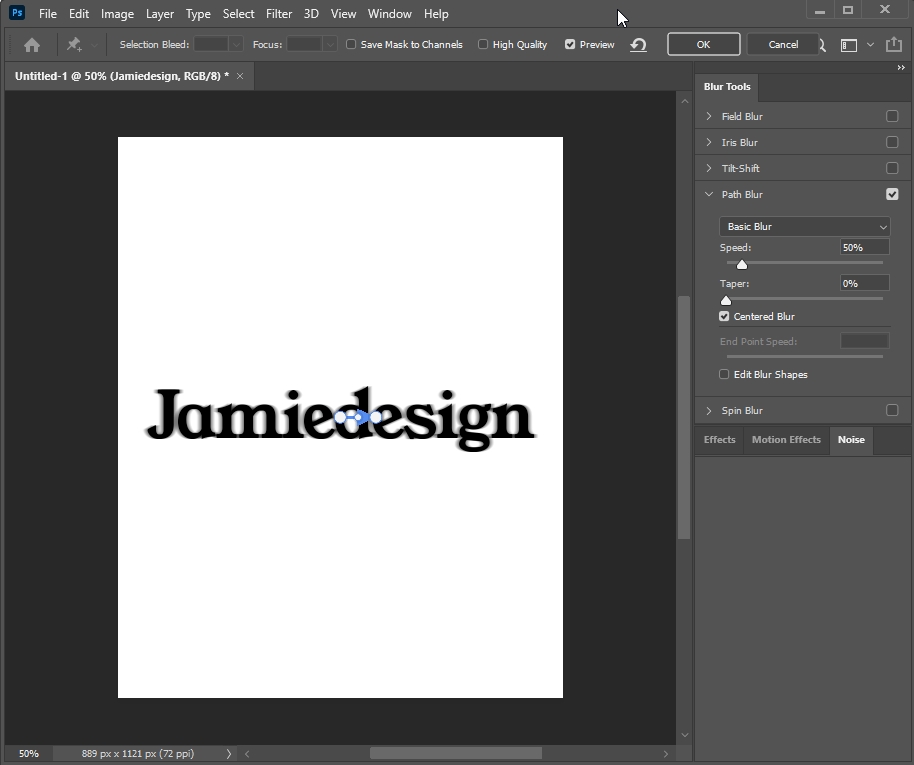914x765 pixels.
Task: Enable the High Quality checkbox
Action: pos(483,44)
